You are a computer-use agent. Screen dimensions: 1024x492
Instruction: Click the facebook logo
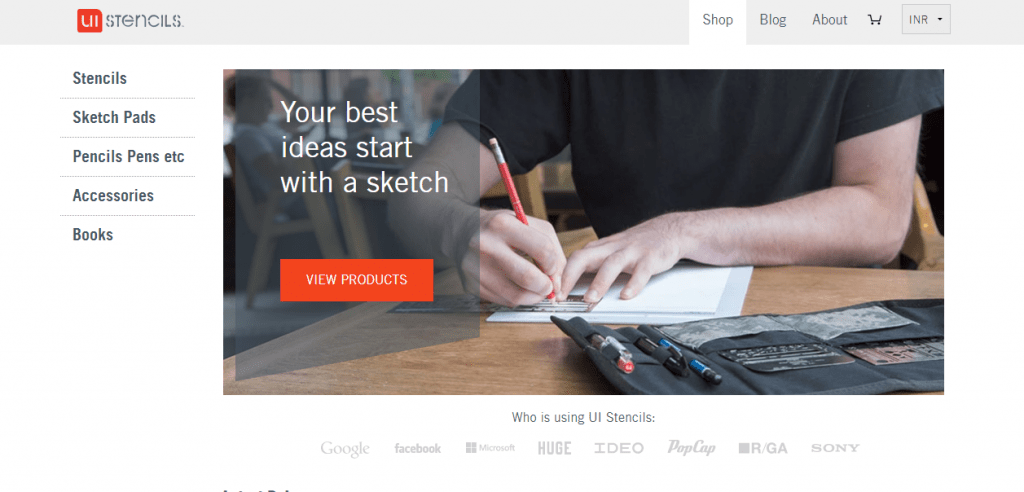tap(417, 448)
